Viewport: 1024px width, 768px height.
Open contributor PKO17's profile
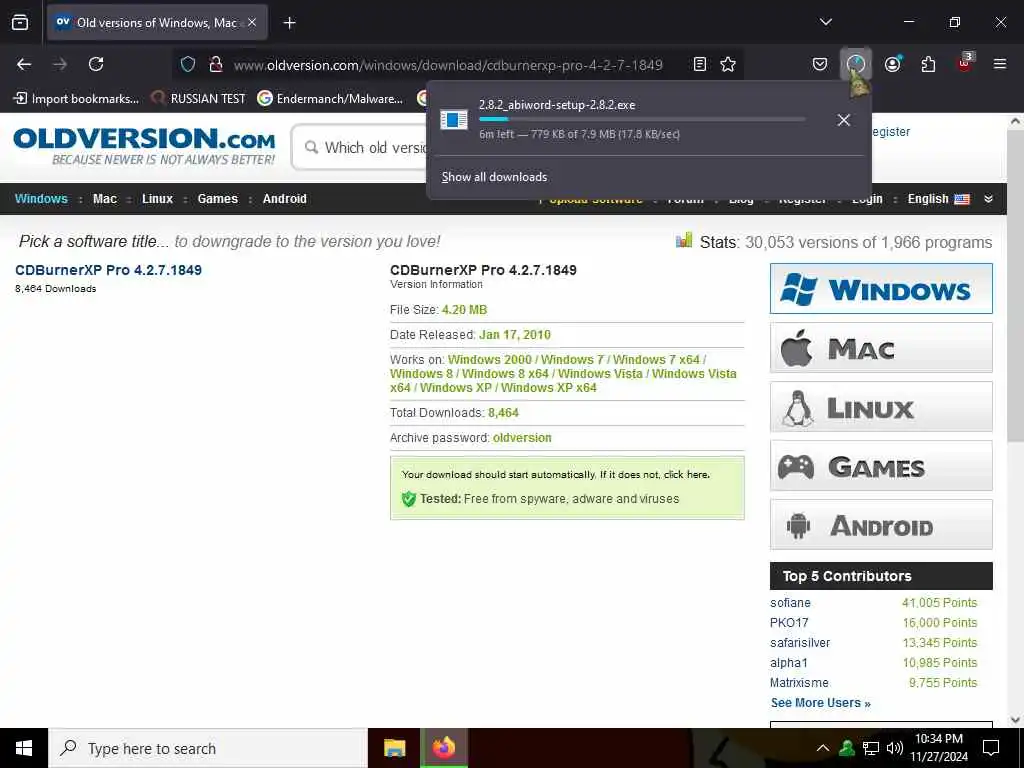click(x=789, y=622)
